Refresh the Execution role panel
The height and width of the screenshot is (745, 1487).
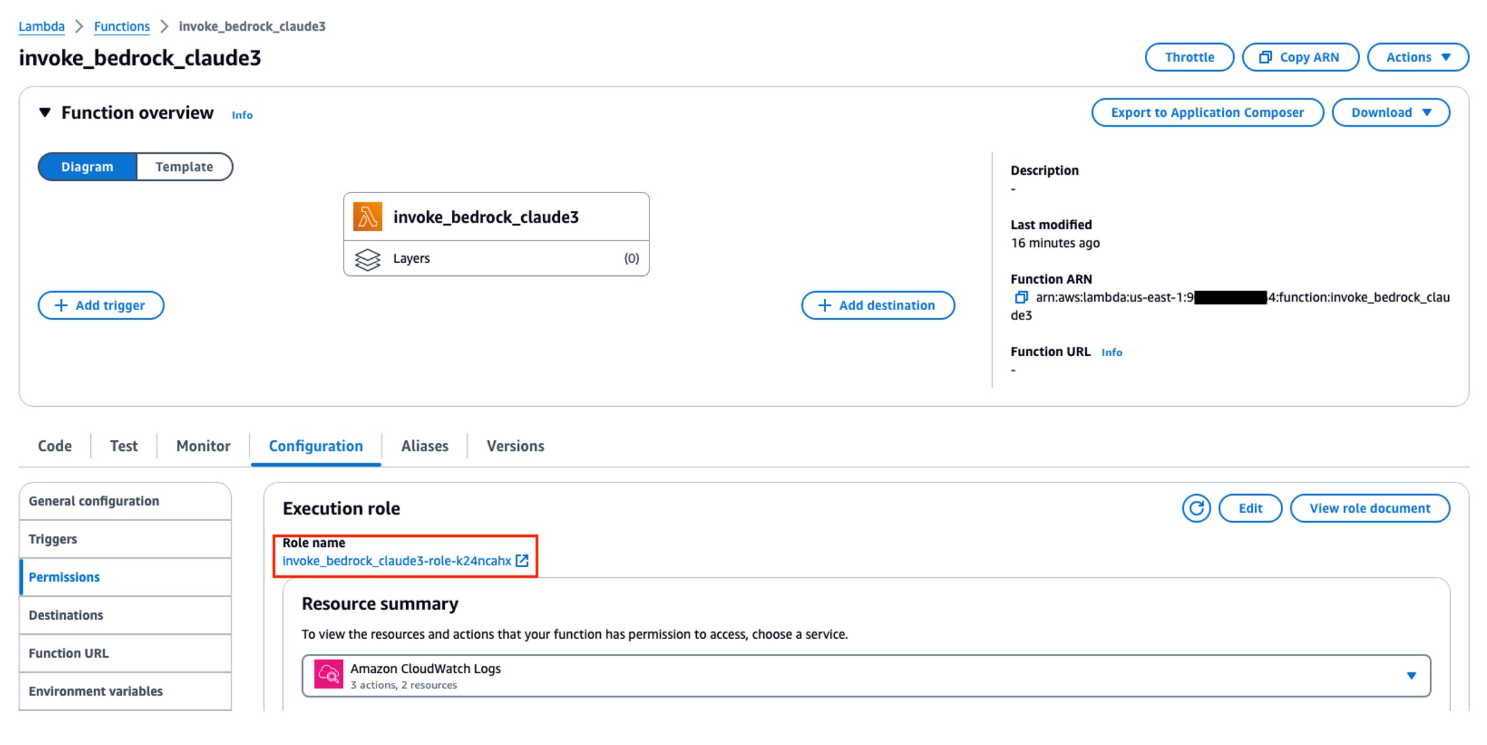1196,508
